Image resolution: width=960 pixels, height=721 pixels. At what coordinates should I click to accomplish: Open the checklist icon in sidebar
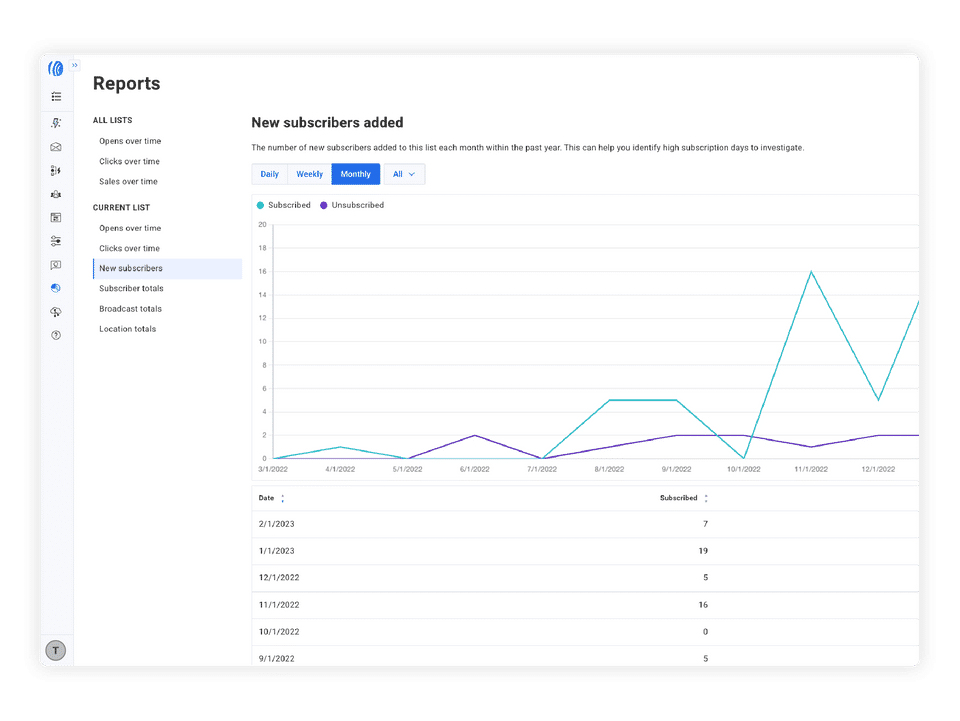coord(56,97)
